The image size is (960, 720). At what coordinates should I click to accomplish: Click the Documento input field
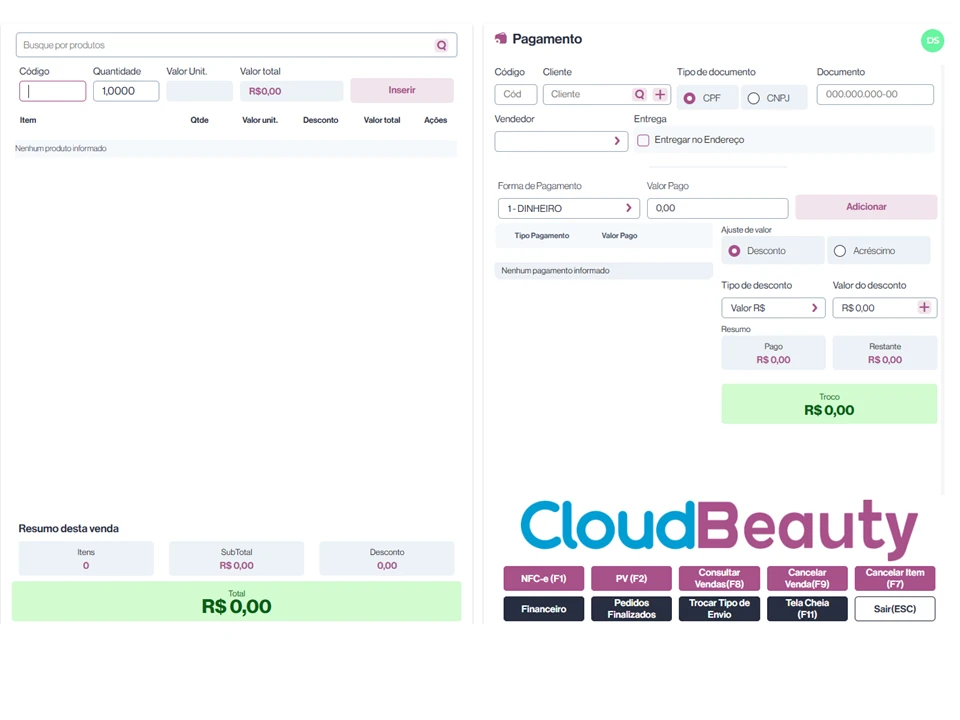pyautogui.click(x=875, y=94)
